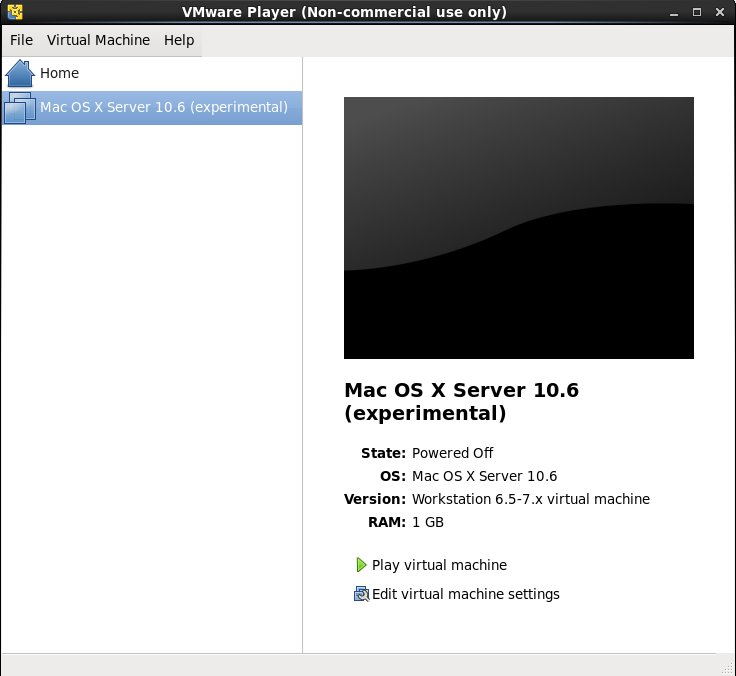Open the Help menu
The image size is (736, 676).
(179, 40)
